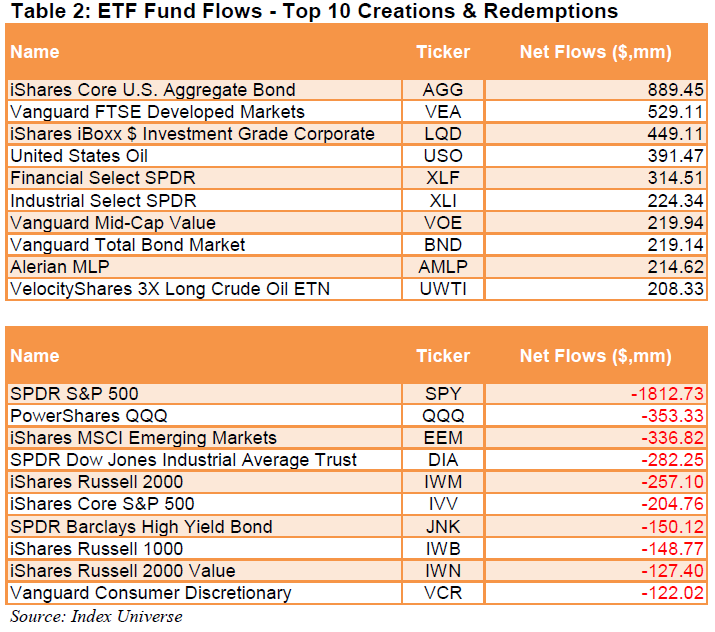Click the Vanguard FTSE Developed Markets name
This screenshot has height=632, width=715.
click(157, 112)
